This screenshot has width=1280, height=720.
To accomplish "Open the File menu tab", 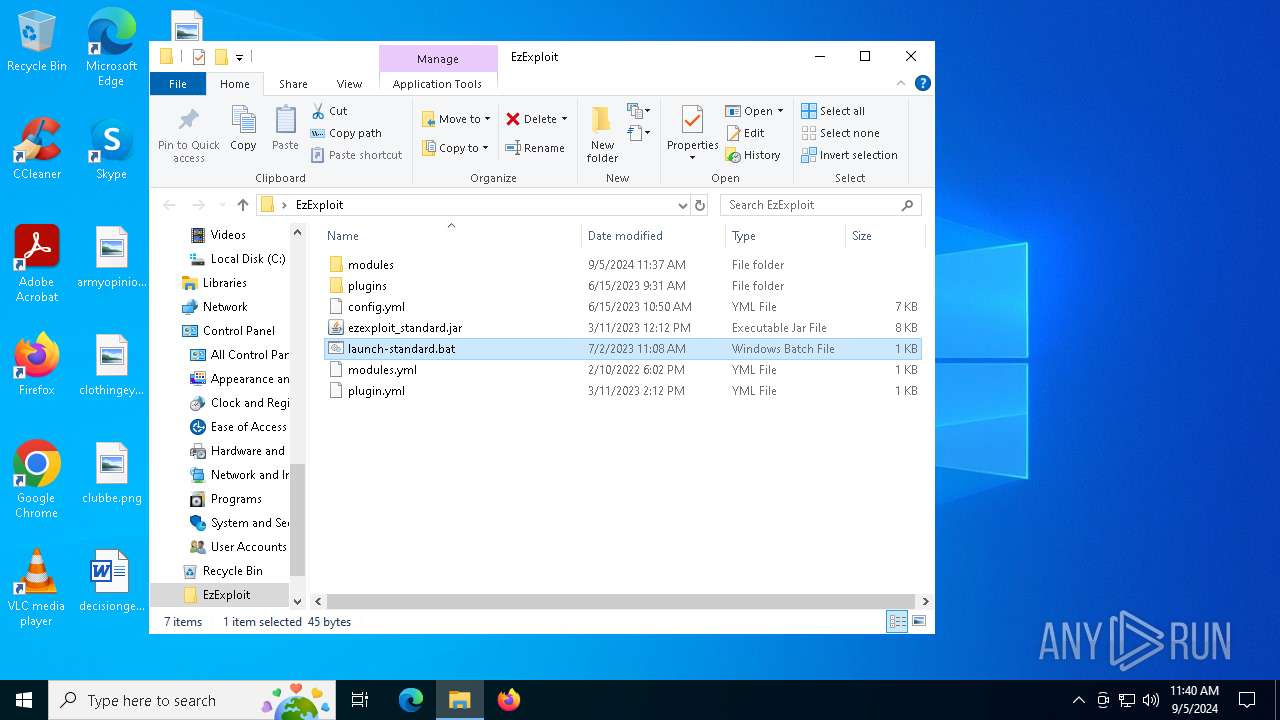I will 177,84.
